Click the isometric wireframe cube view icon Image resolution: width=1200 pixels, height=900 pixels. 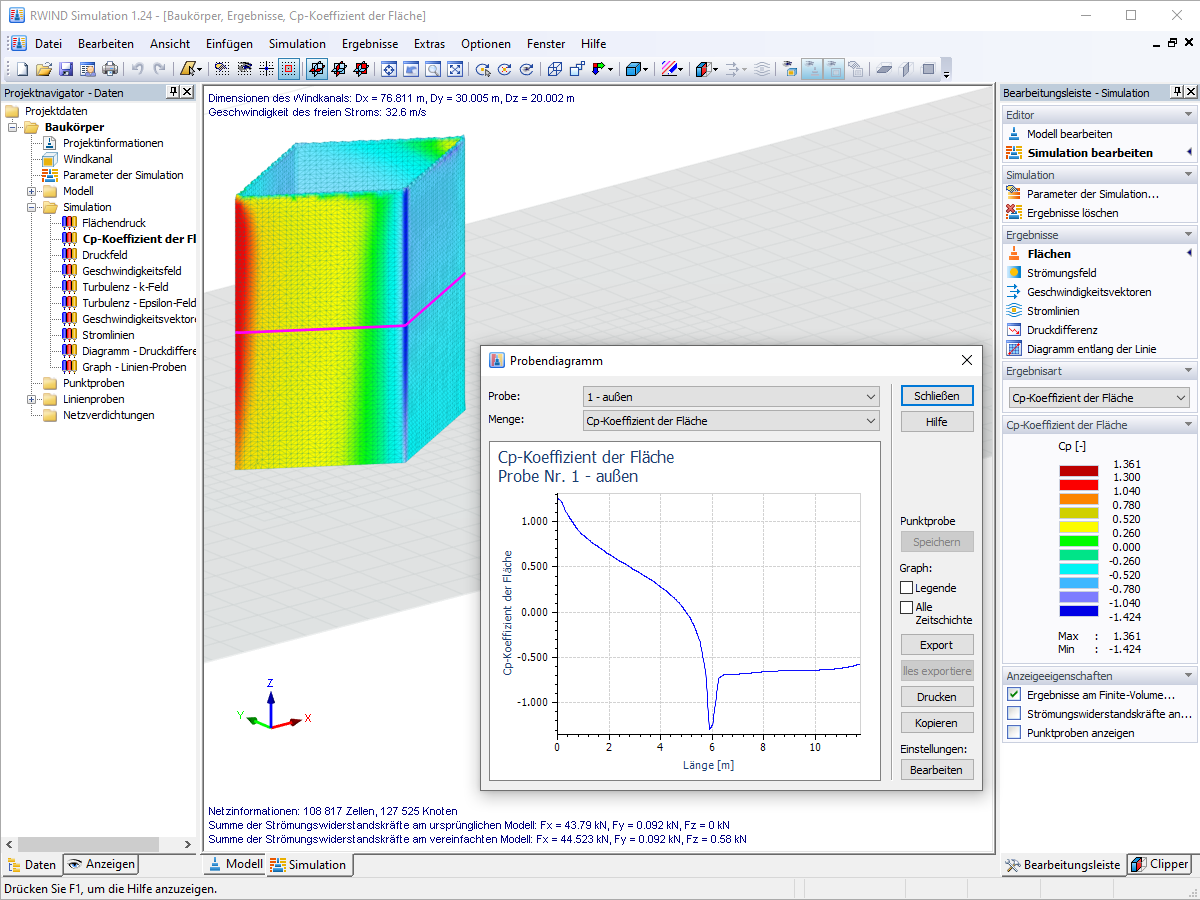[x=555, y=69]
